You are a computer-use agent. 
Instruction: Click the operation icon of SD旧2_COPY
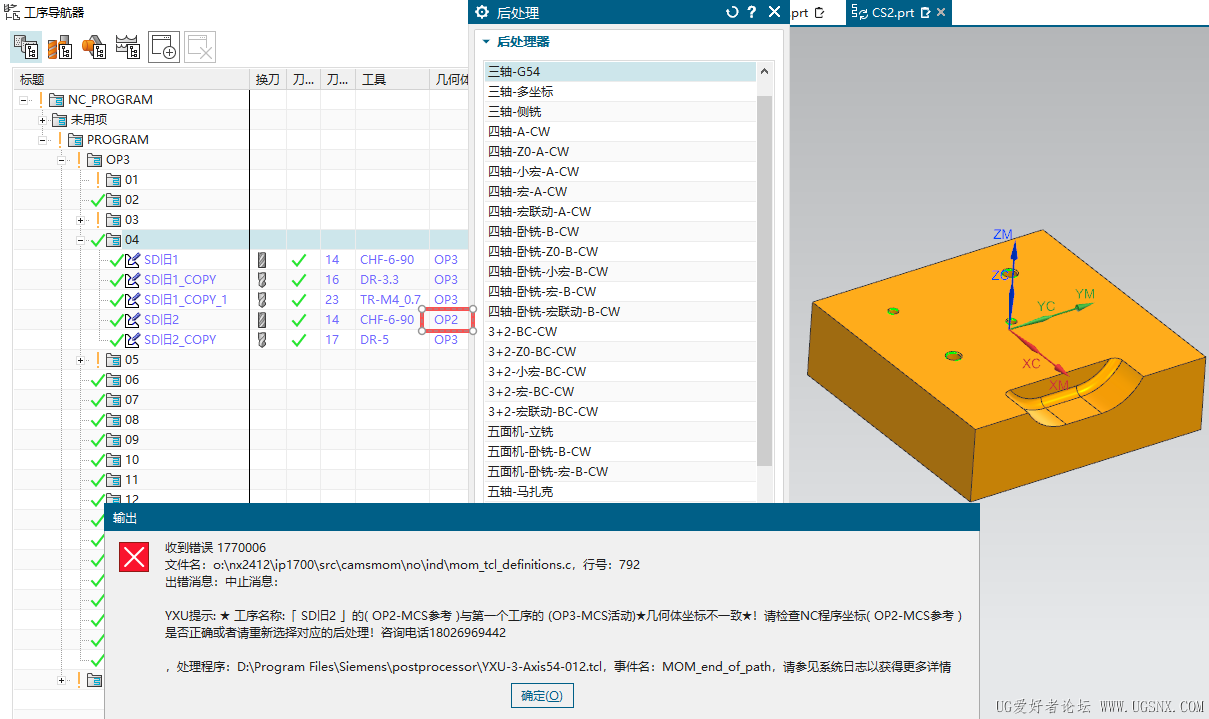[x=132, y=340]
